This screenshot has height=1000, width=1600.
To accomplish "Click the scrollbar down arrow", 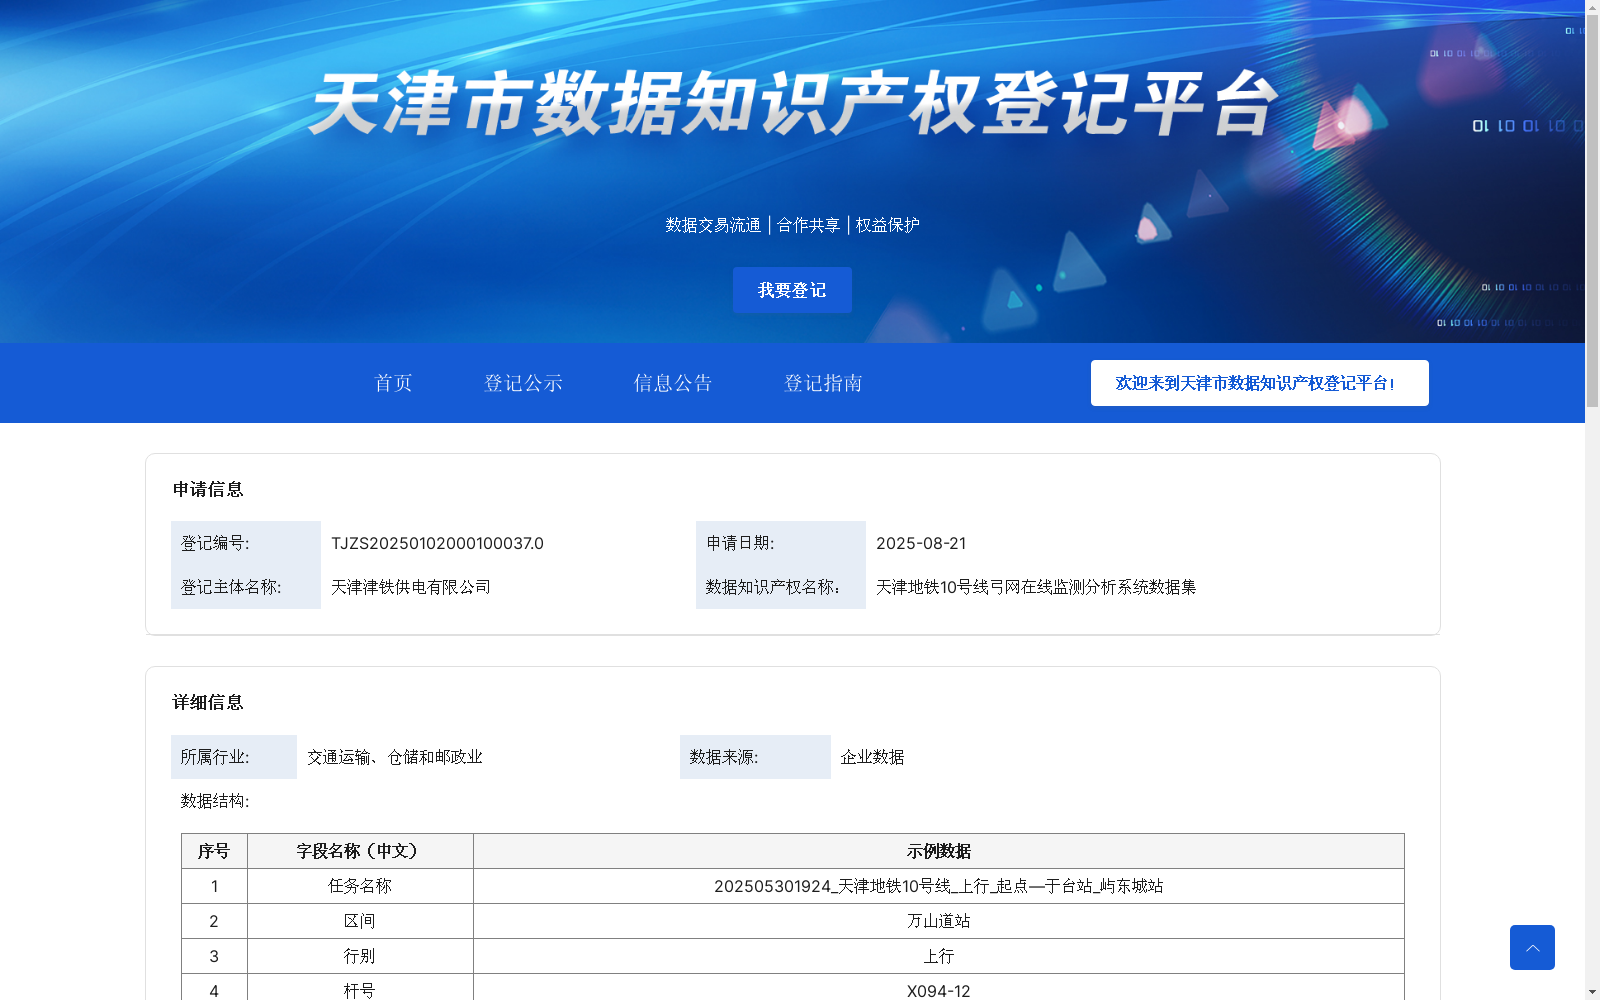I will click(x=1592, y=992).
